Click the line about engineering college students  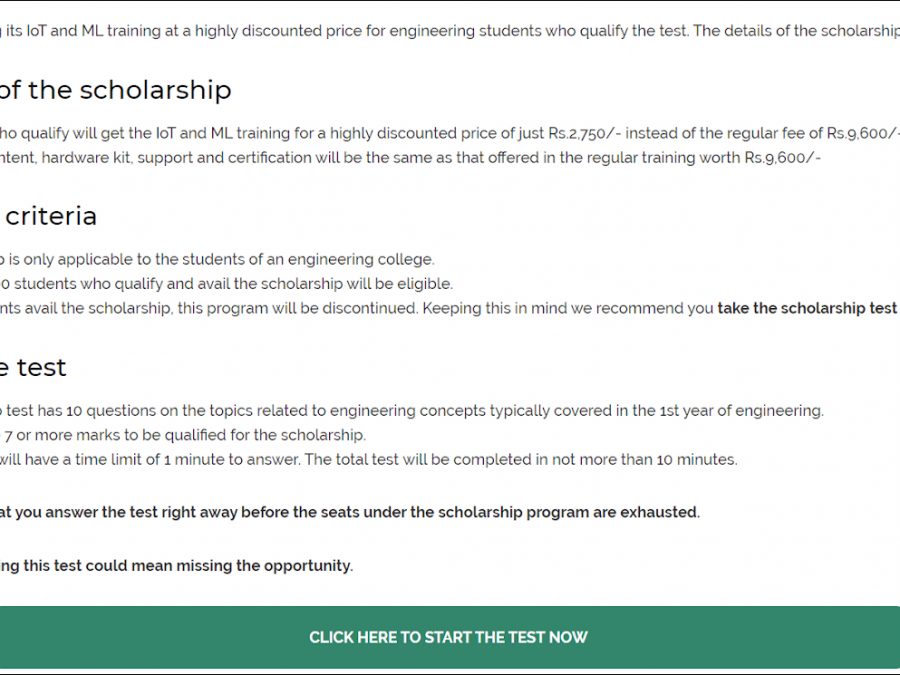pos(217,259)
